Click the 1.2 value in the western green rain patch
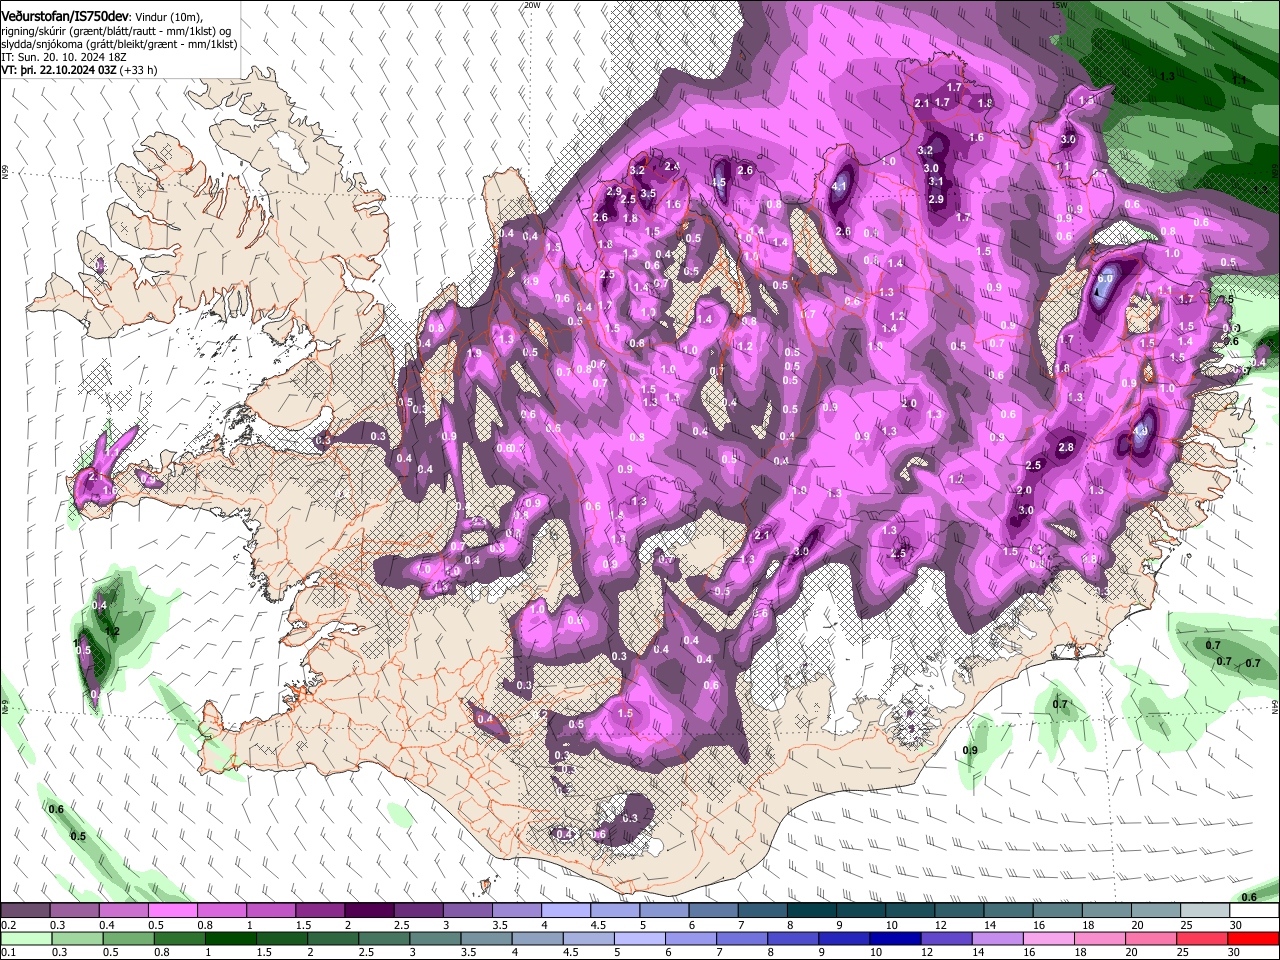Viewport: 1280px width, 960px height. (x=112, y=632)
